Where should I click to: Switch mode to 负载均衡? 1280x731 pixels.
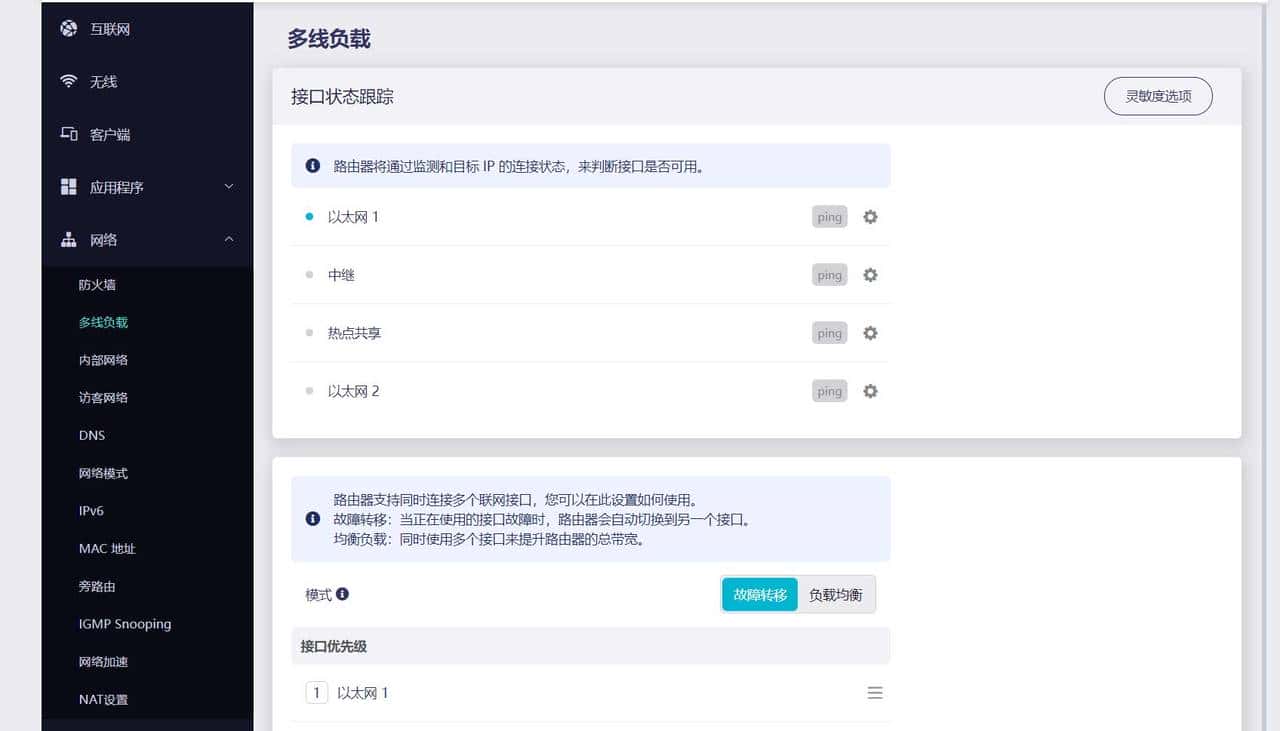(x=836, y=594)
